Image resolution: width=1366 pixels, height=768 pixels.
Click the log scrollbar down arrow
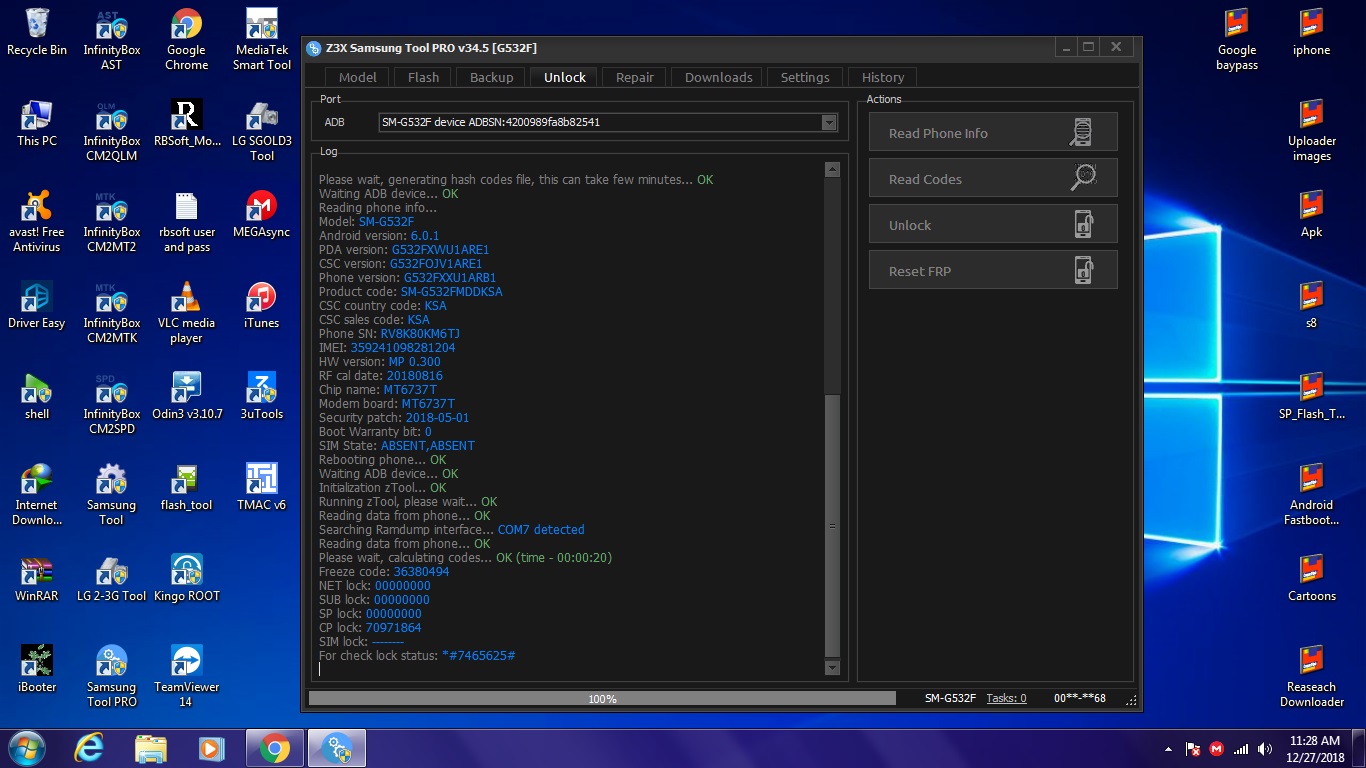tap(832, 667)
